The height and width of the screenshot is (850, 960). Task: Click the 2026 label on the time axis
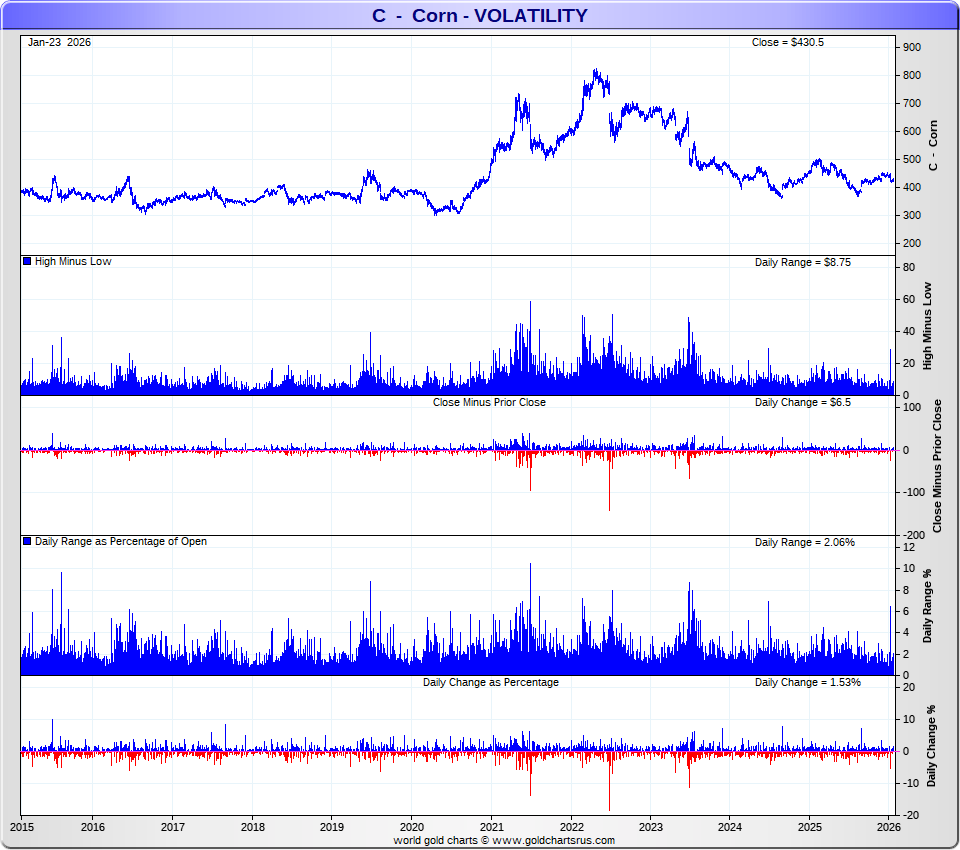(888, 827)
